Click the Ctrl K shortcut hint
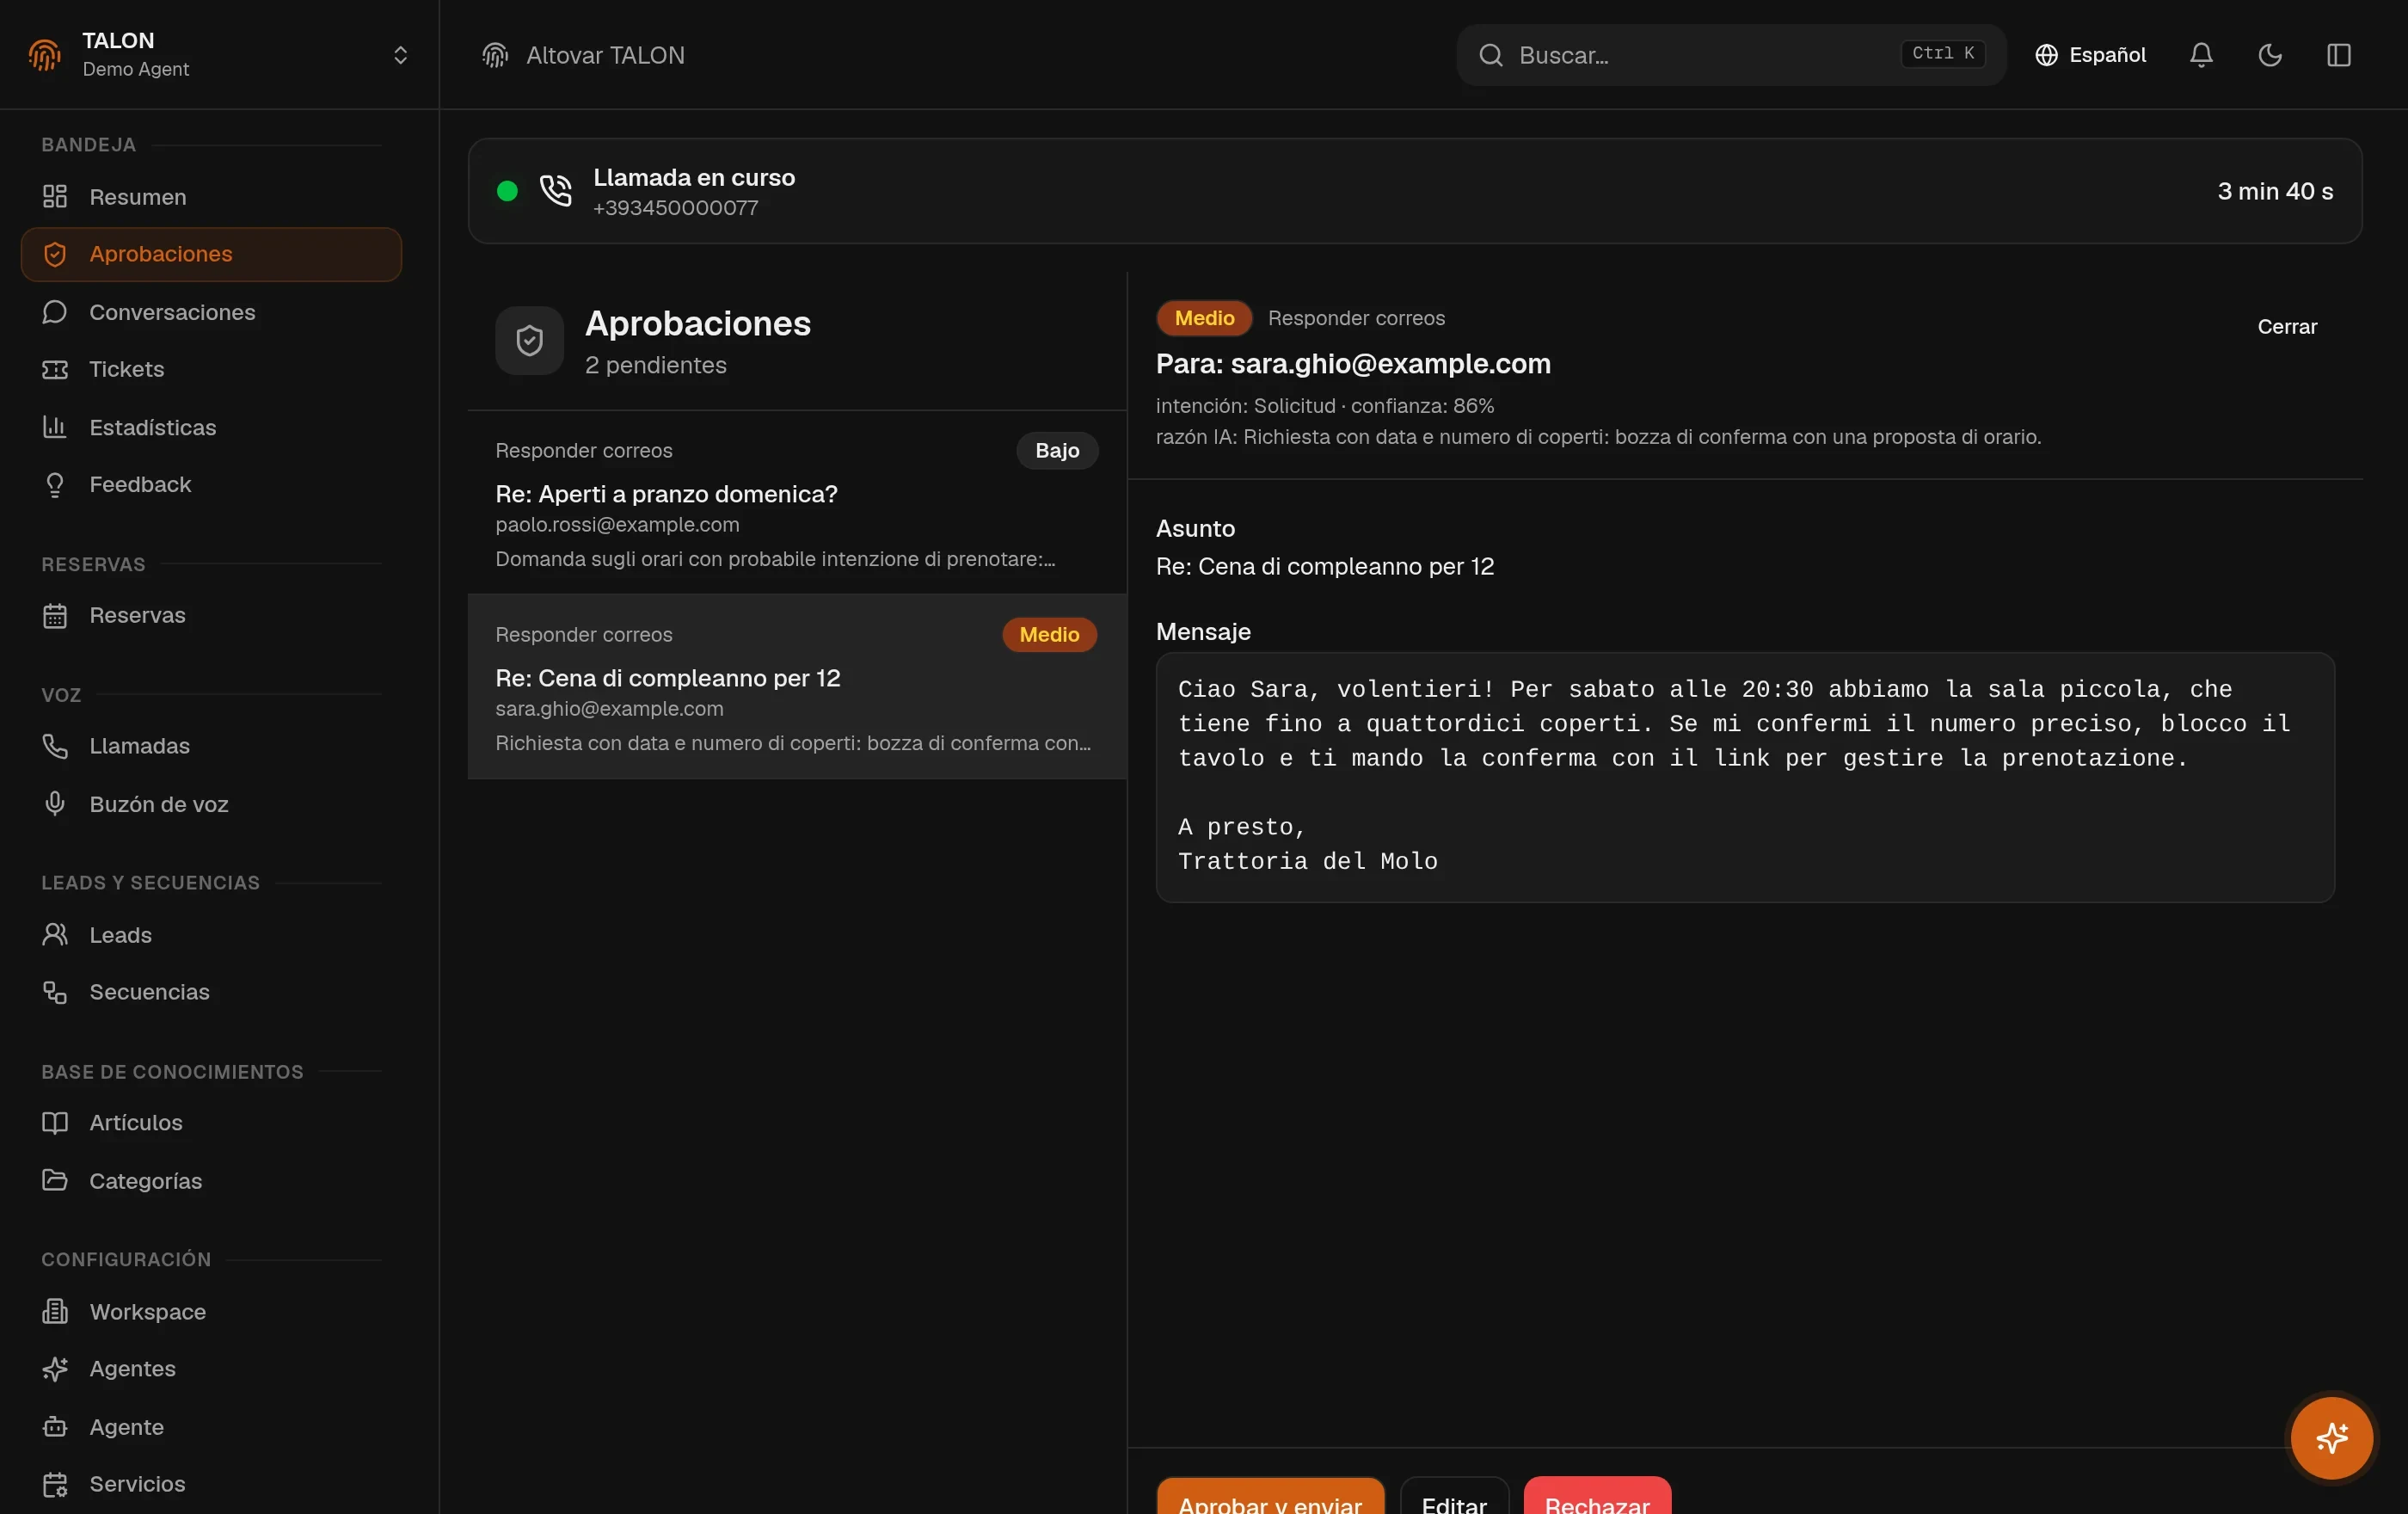2408x1514 pixels. [1942, 53]
